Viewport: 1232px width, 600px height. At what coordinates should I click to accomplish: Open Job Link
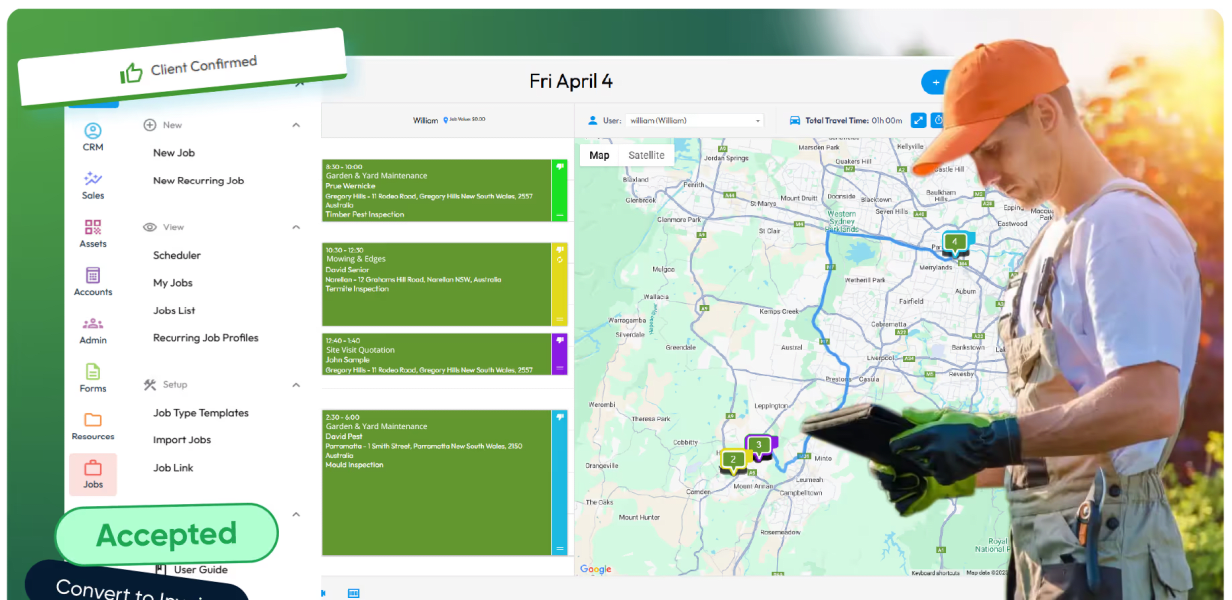(x=173, y=468)
